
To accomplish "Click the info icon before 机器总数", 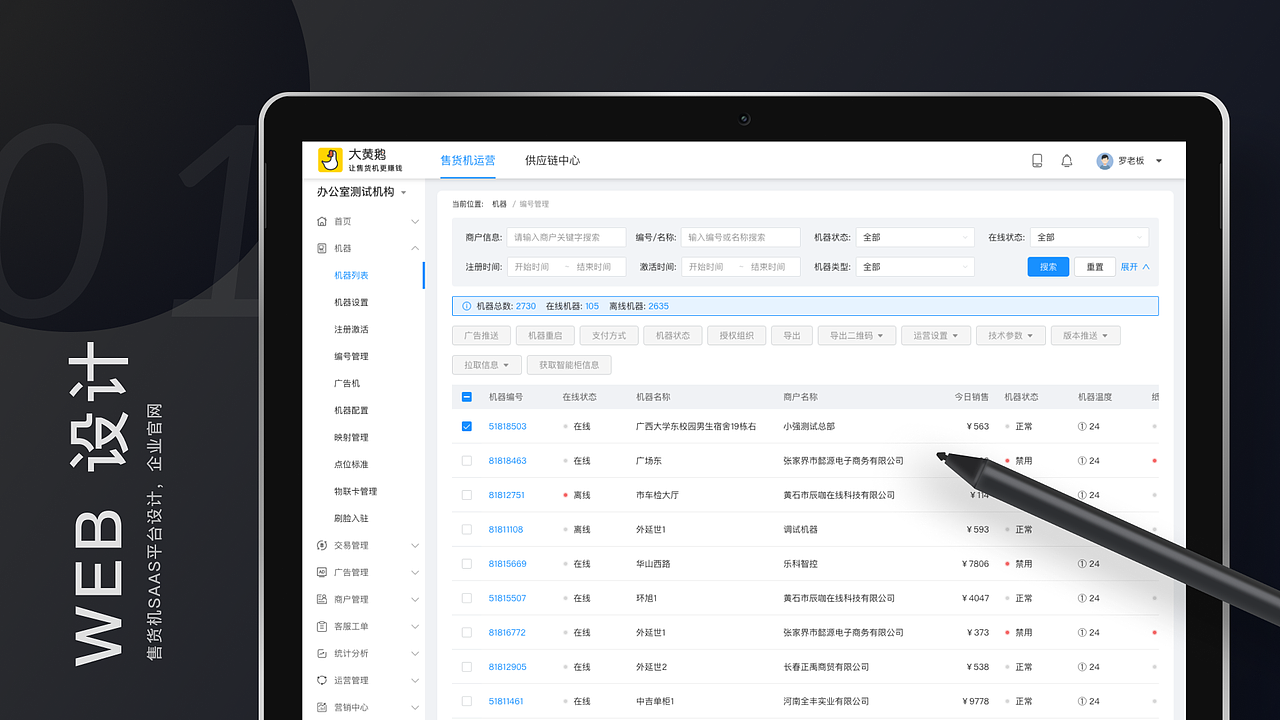I will tap(467, 306).
